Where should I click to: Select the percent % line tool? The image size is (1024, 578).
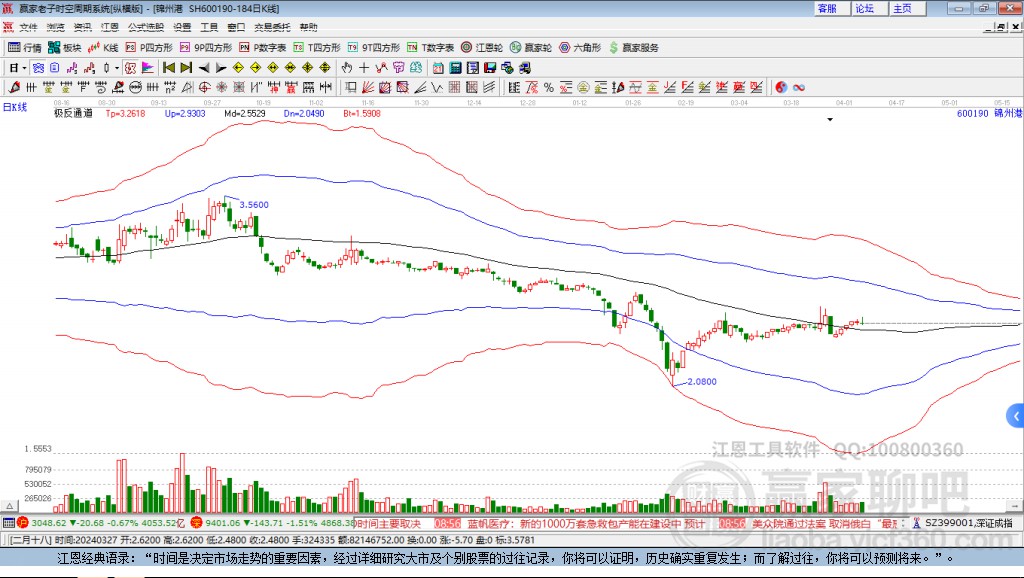pyautogui.click(x=549, y=87)
